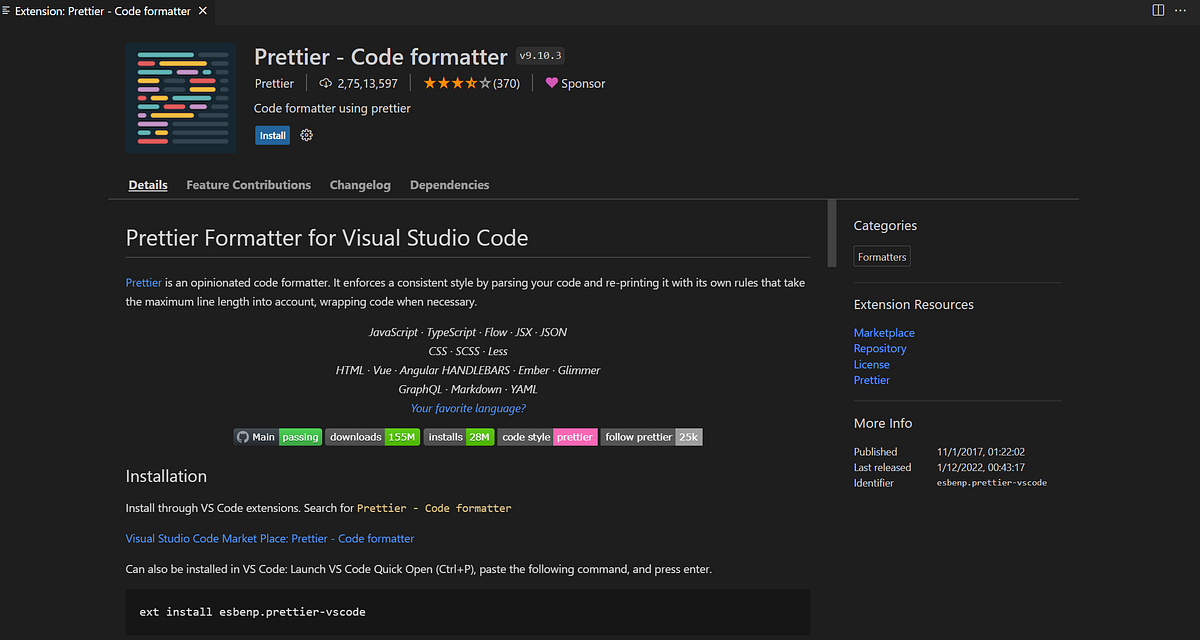Click the manage extension gear icon
Viewport: 1200px width, 640px height.
[x=306, y=134]
